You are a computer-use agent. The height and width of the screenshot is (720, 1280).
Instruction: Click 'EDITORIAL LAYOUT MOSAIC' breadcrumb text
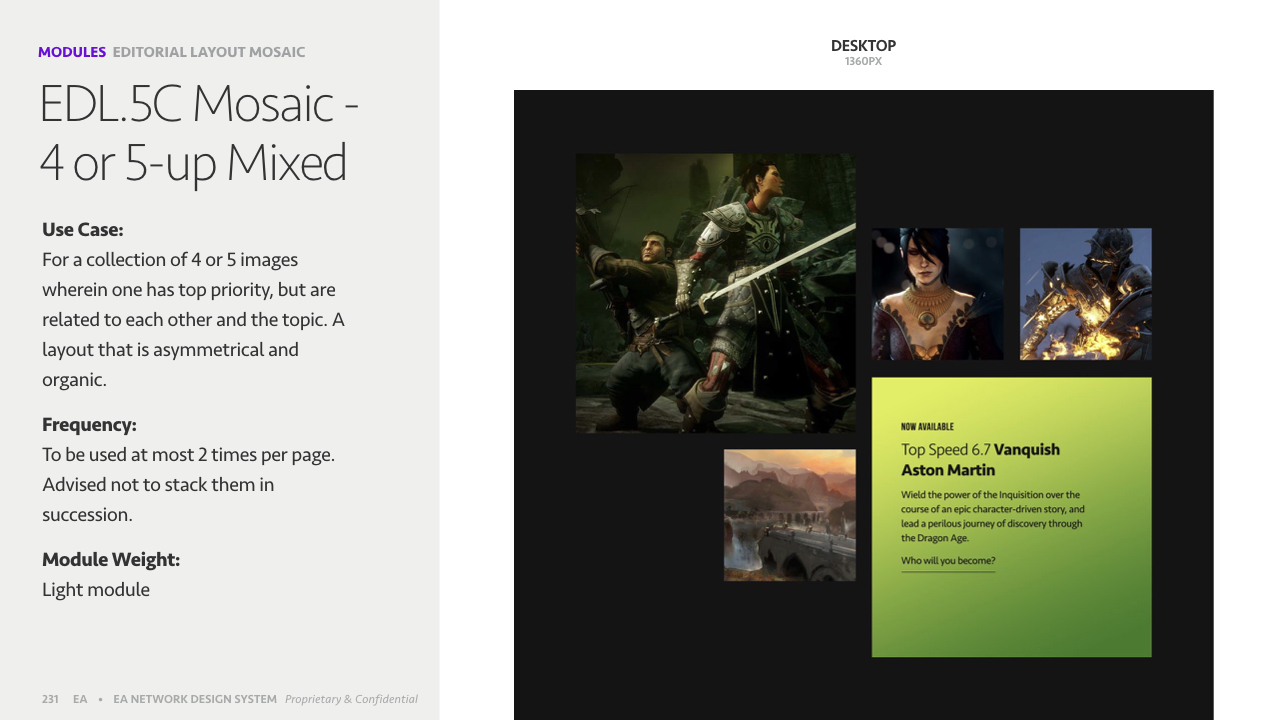209,52
